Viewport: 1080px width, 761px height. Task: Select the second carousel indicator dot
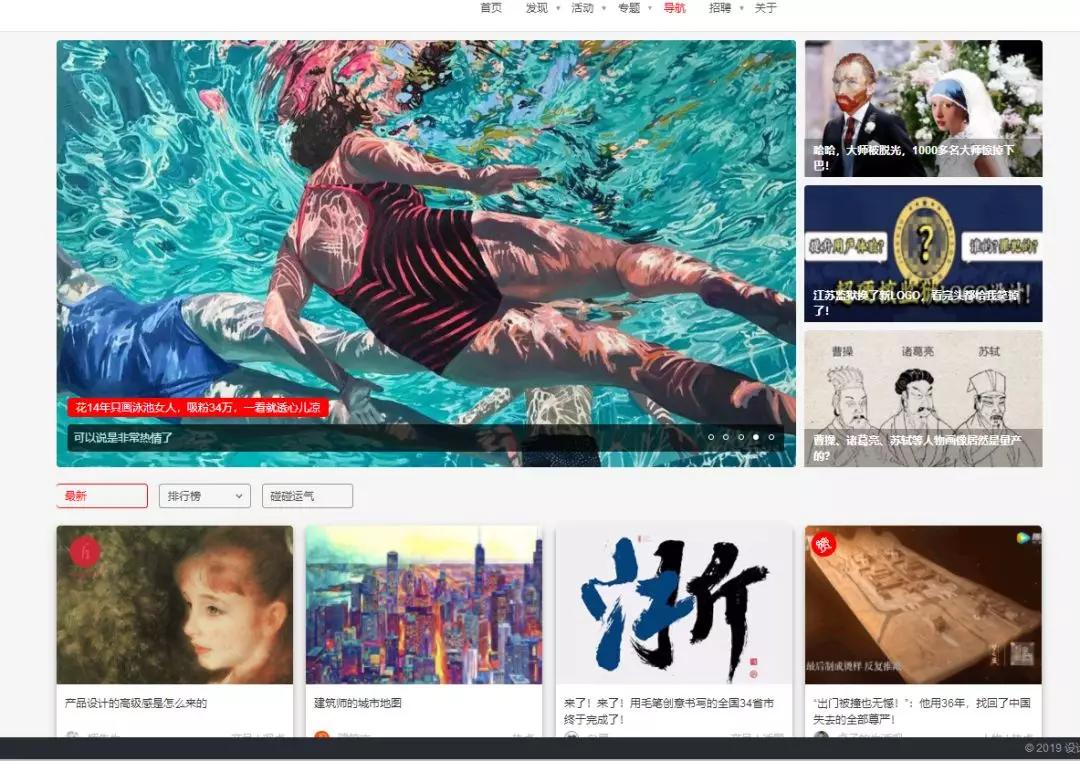(726, 437)
